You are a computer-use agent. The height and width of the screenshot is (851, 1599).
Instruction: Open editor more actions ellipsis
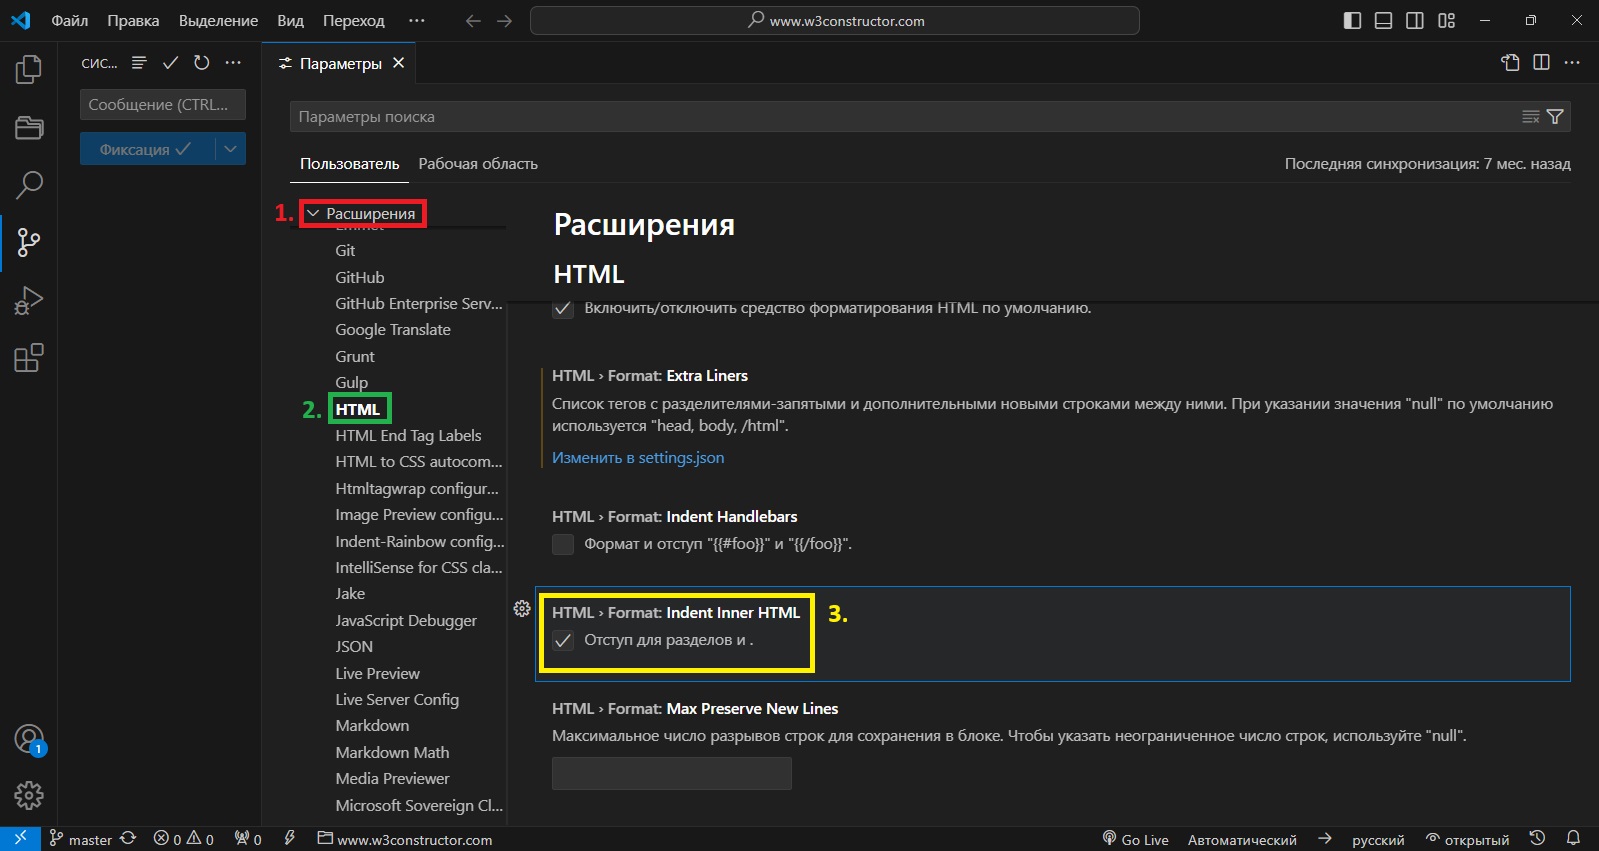1572,63
